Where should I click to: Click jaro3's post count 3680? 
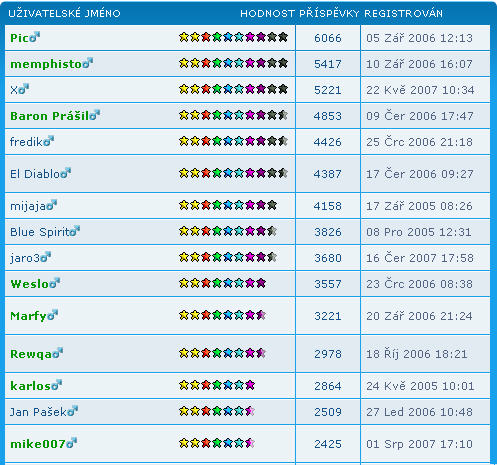click(328, 258)
